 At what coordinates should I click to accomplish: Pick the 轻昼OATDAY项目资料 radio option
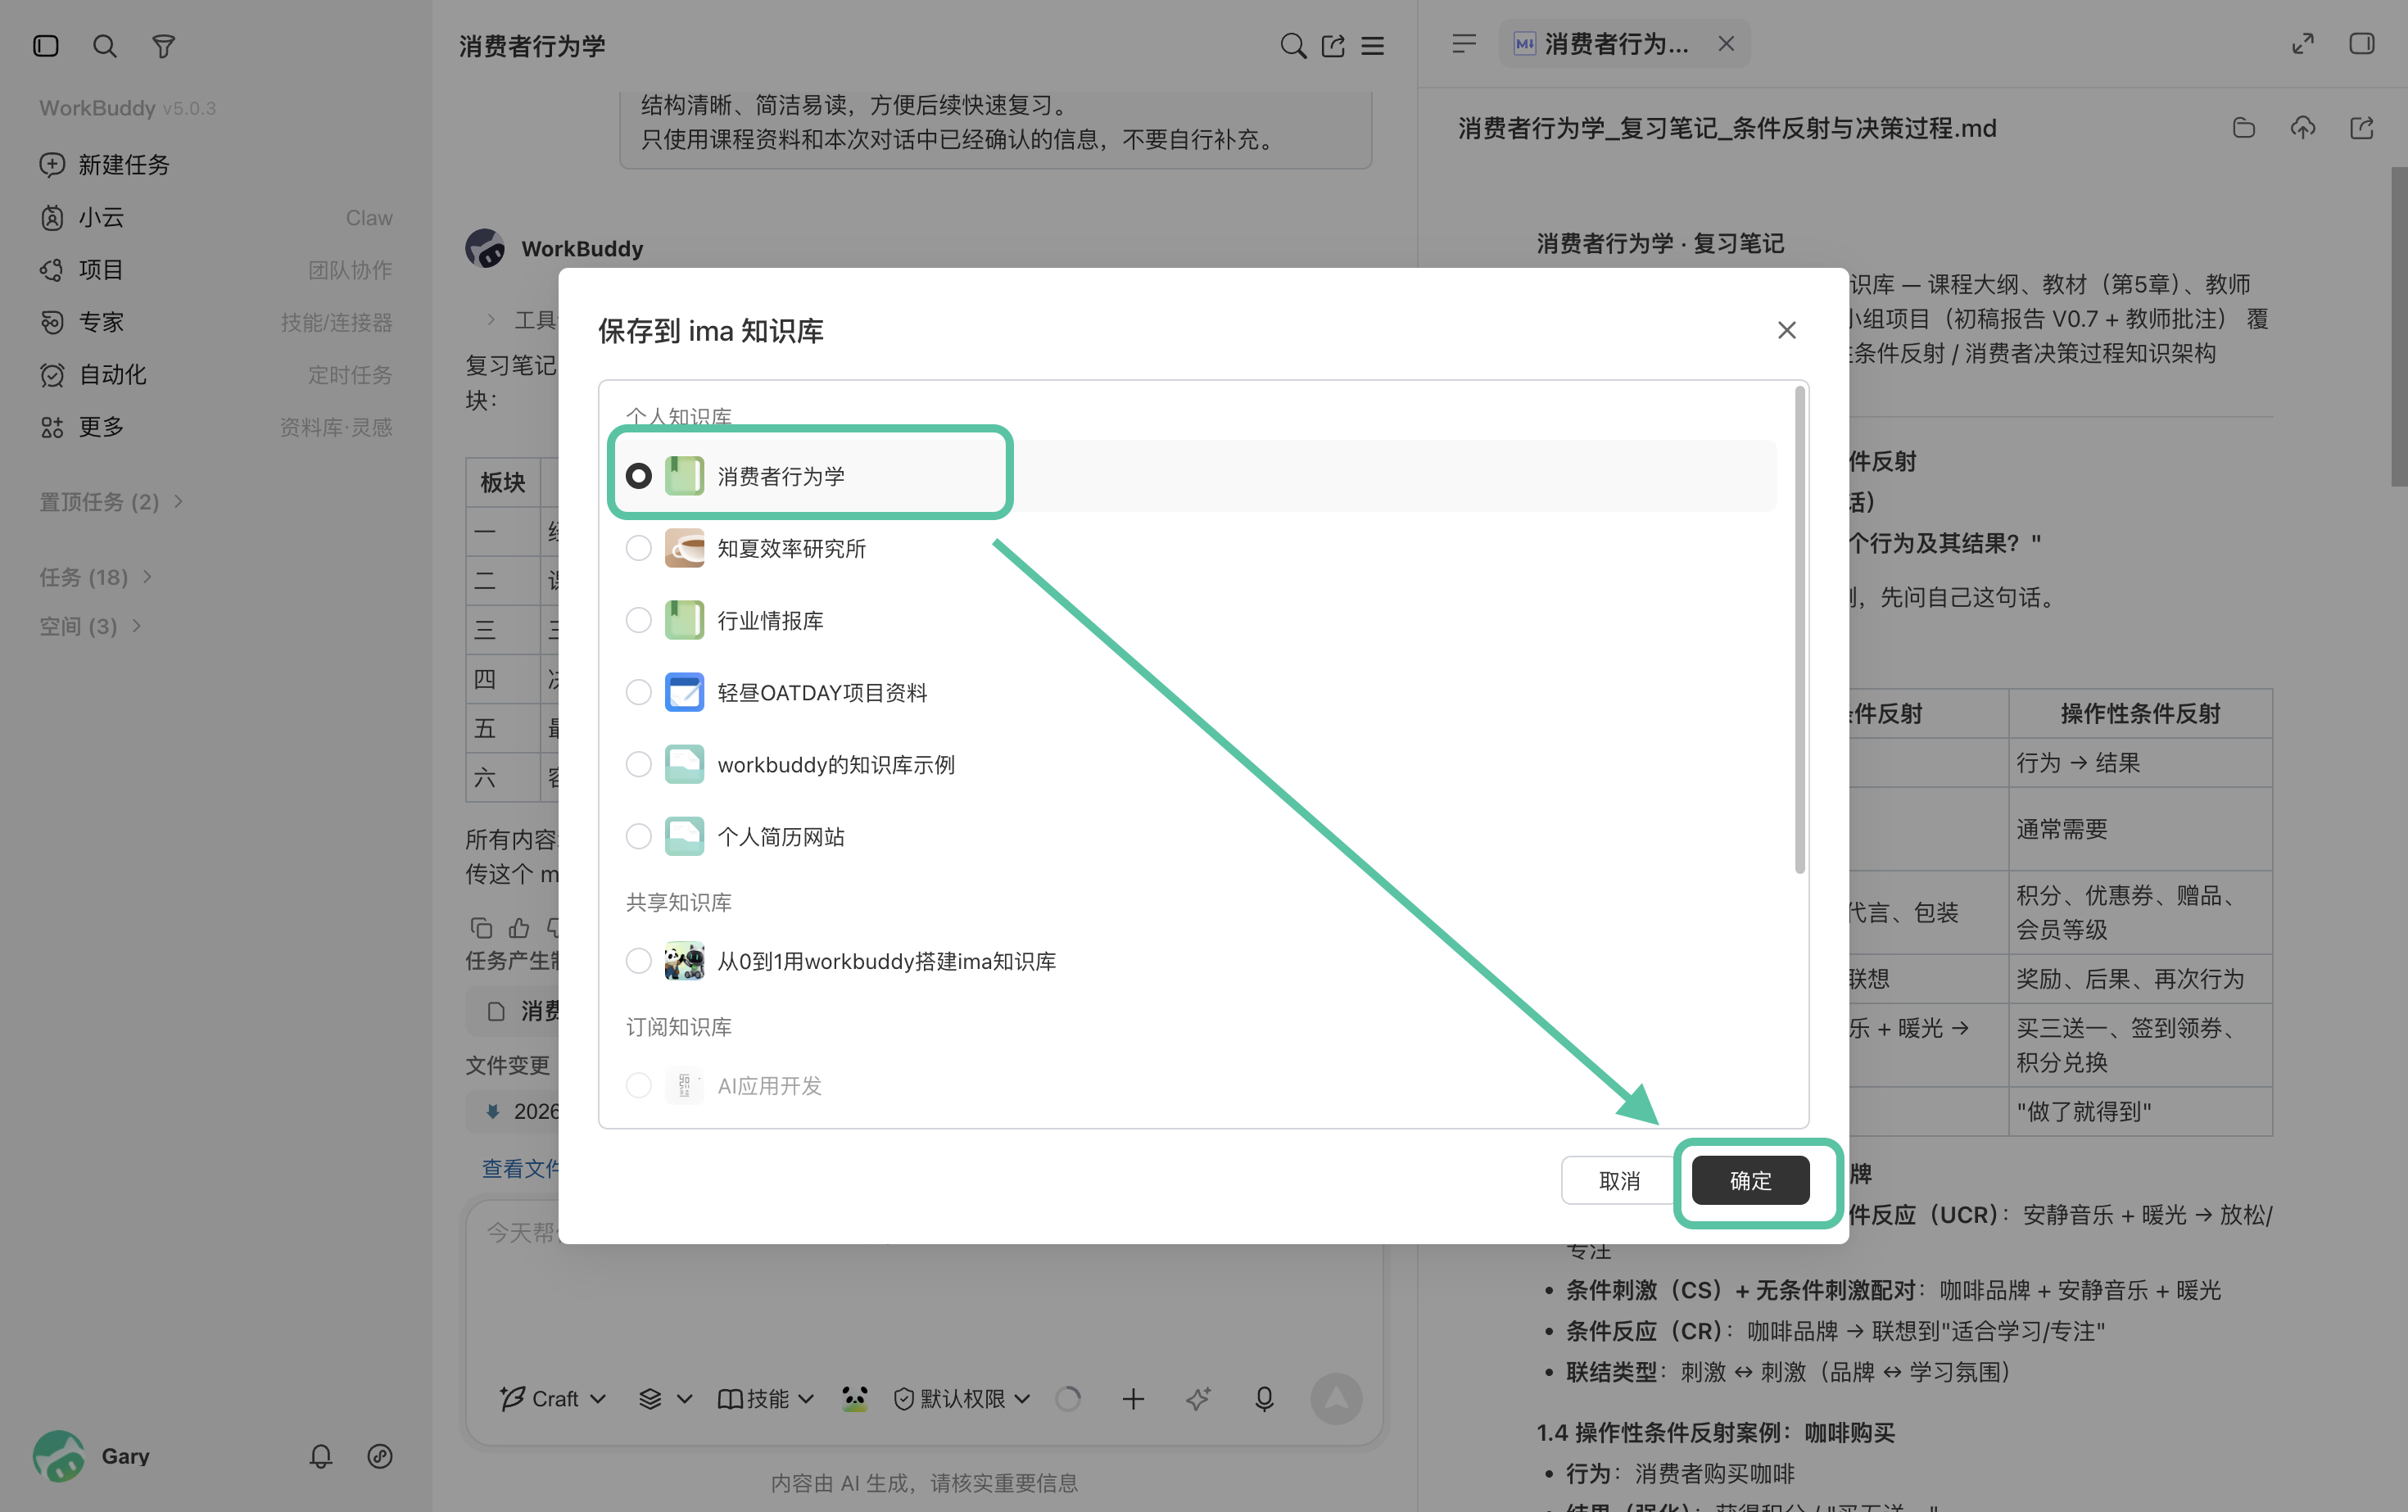[638, 692]
